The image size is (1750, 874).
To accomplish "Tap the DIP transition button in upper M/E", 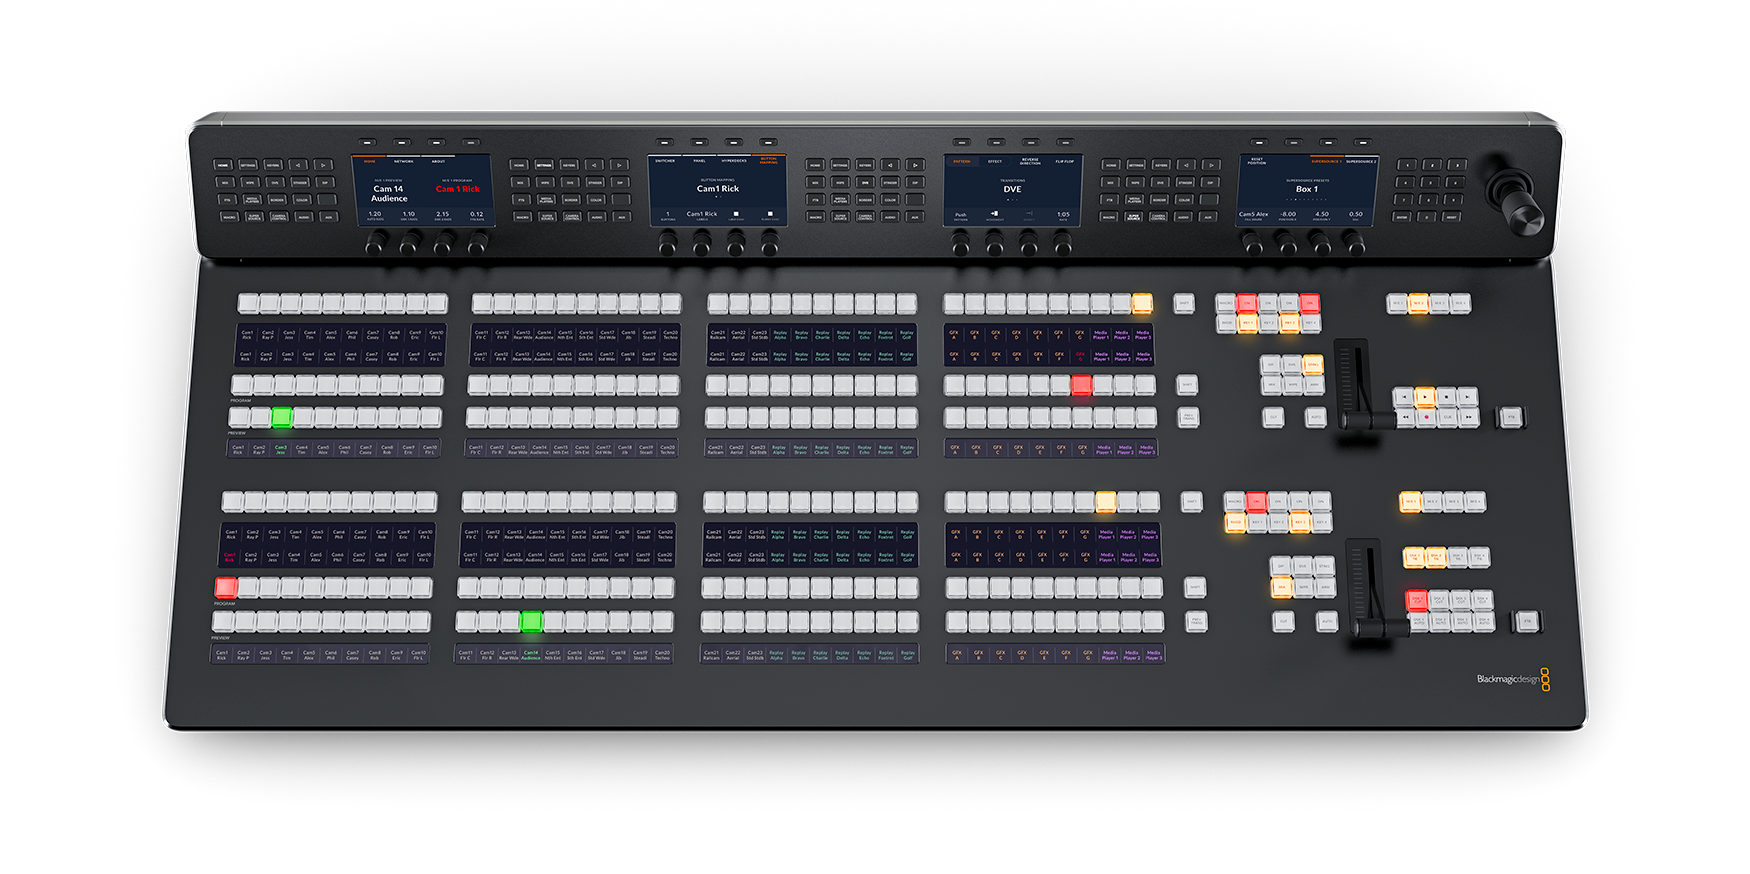I will [x=1271, y=365].
